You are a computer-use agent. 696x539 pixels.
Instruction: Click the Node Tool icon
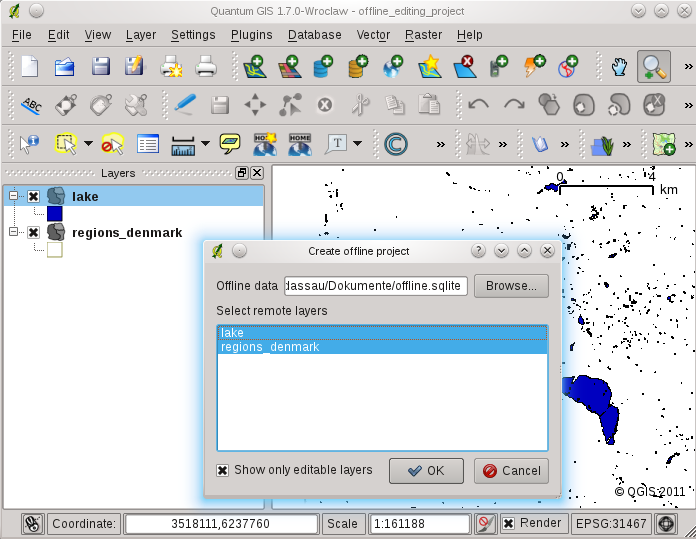coord(290,105)
